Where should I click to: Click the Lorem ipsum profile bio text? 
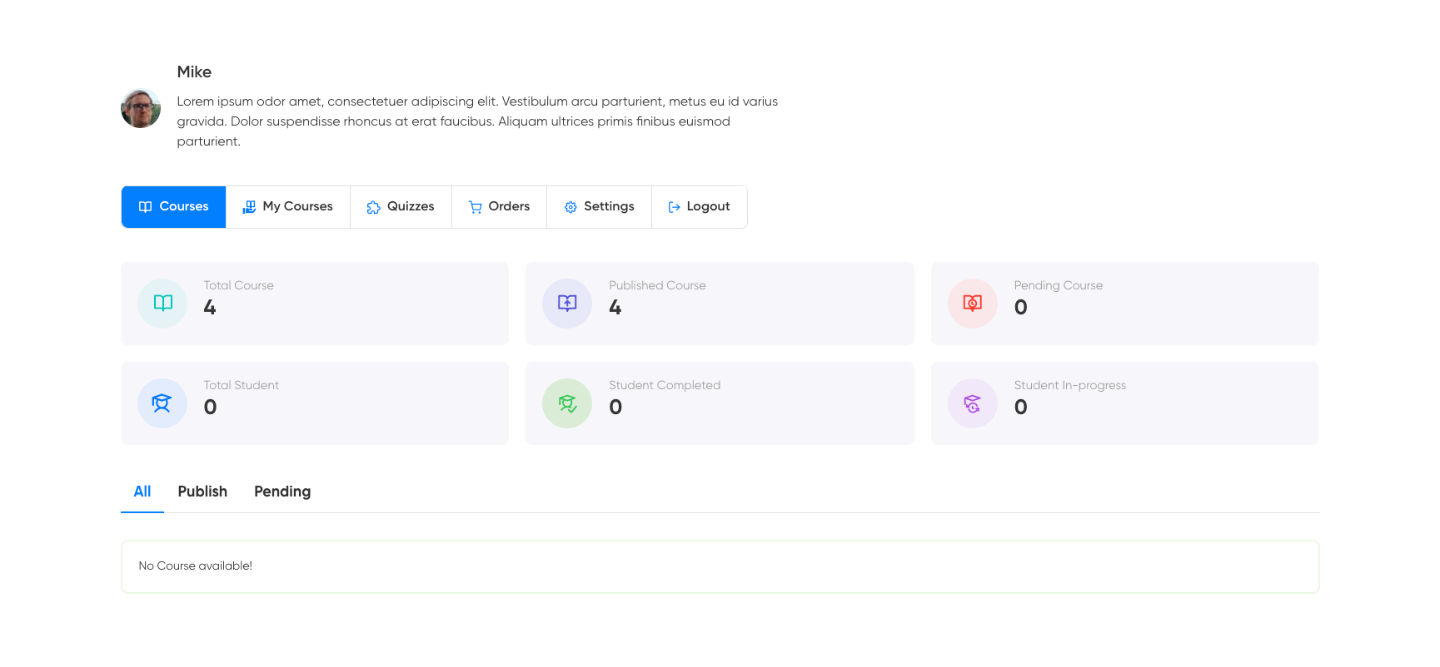[477, 121]
